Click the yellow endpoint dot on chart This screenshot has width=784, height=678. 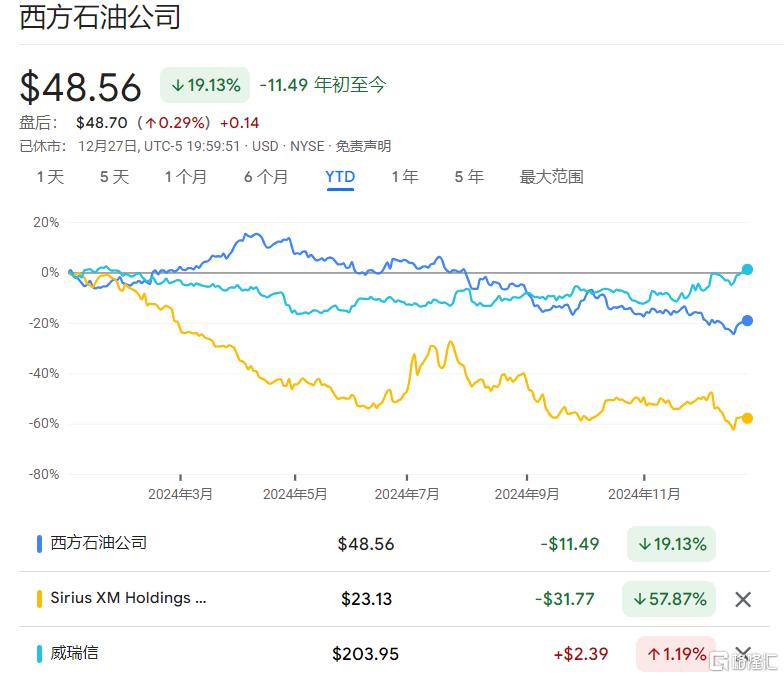tap(747, 418)
